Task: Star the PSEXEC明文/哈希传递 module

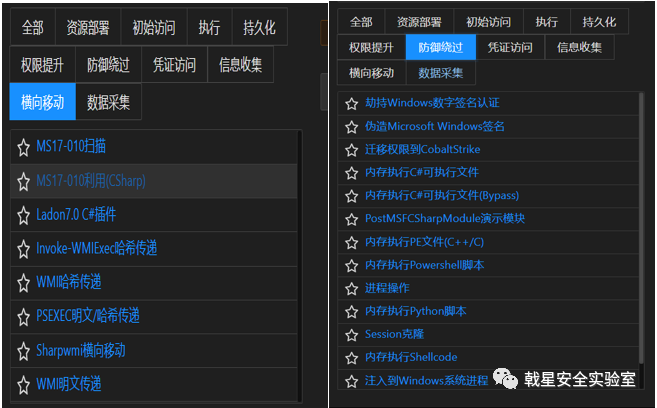Action: pos(23,317)
